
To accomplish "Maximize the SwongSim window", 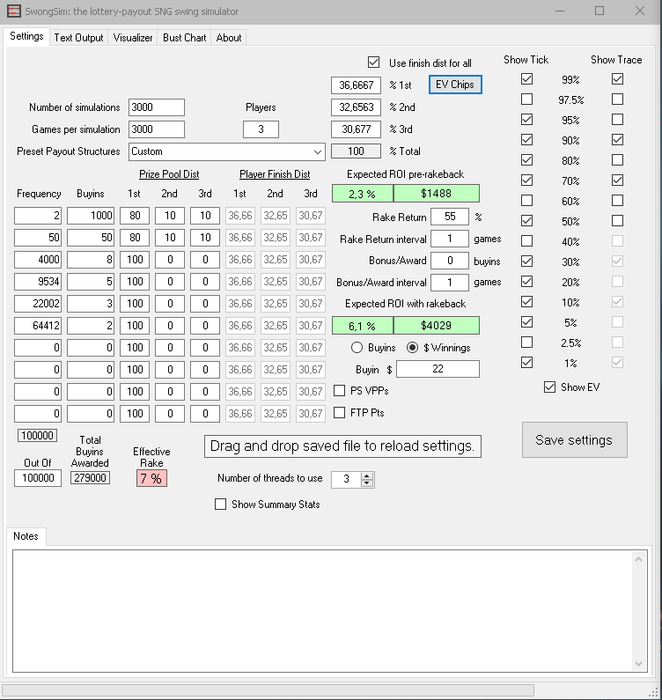I will point(600,11).
